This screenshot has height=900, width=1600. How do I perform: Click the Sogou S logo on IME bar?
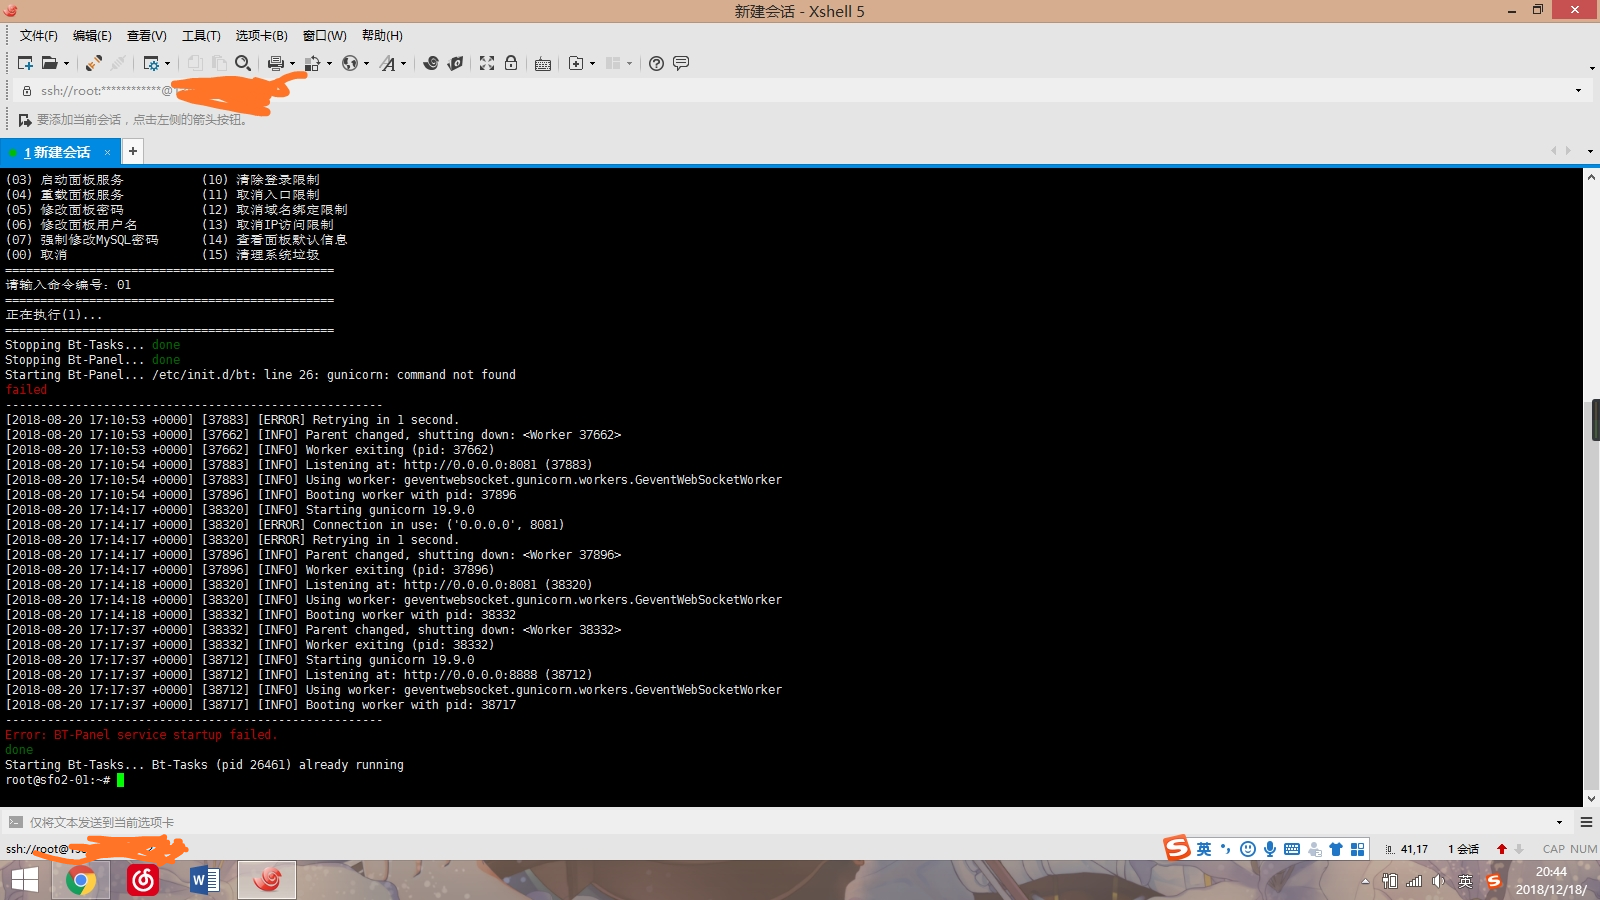click(1177, 847)
